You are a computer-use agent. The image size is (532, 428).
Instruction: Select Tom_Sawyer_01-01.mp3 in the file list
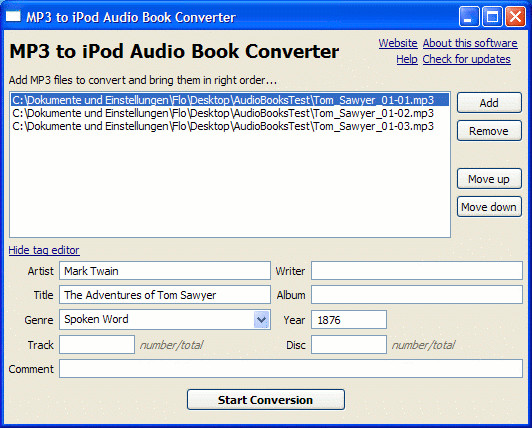click(230, 100)
